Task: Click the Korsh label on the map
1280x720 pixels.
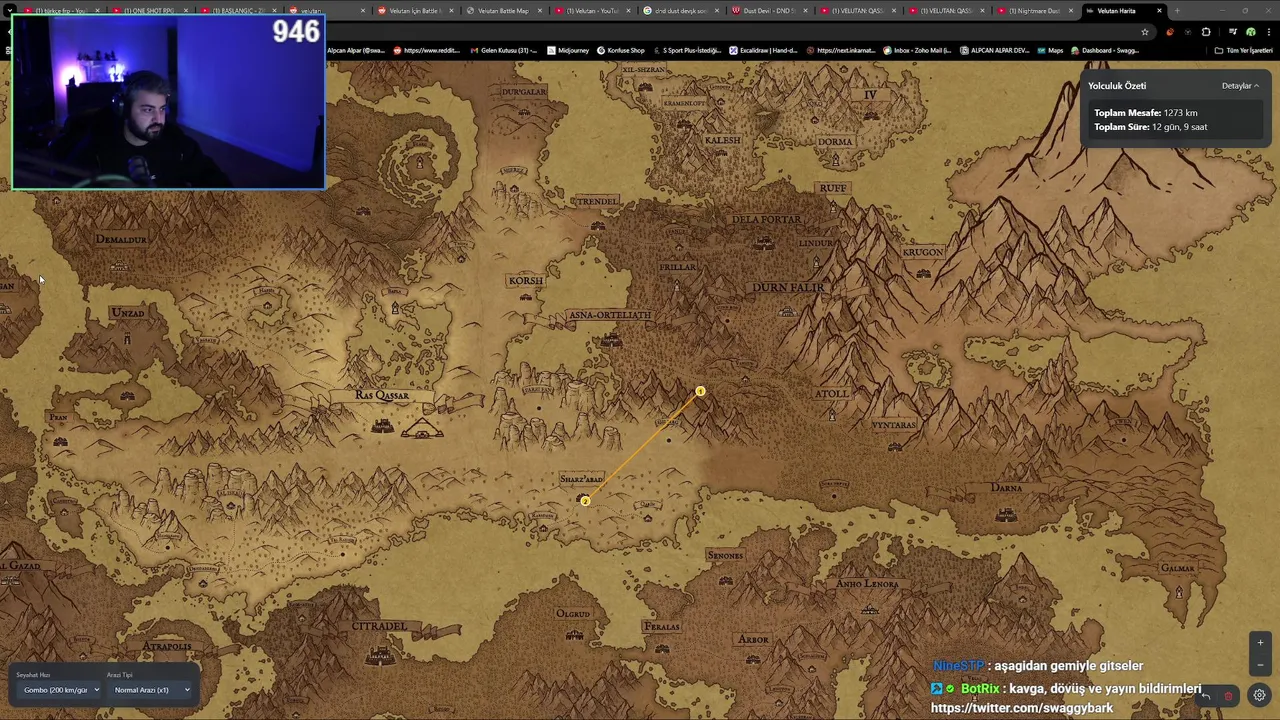Action: [x=525, y=281]
